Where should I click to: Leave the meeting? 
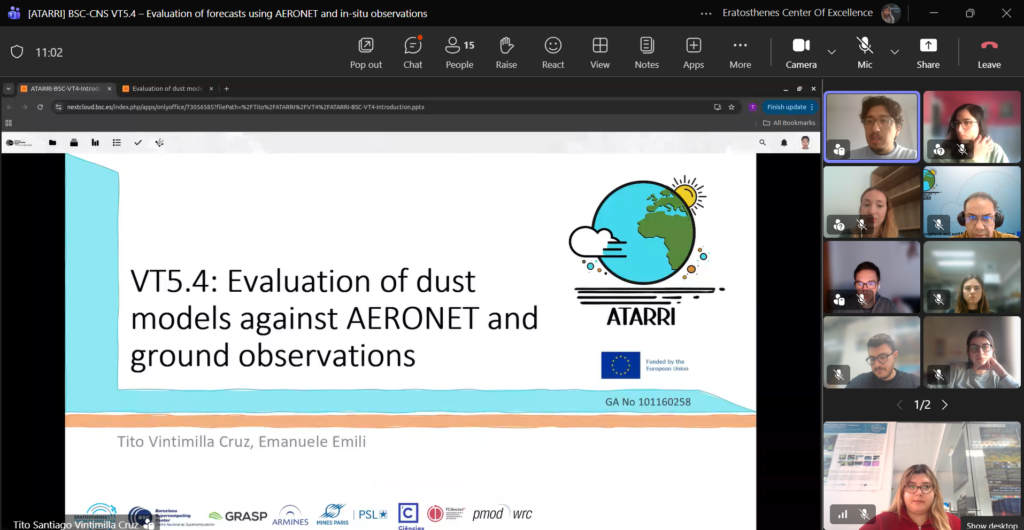click(x=989, y=52)
